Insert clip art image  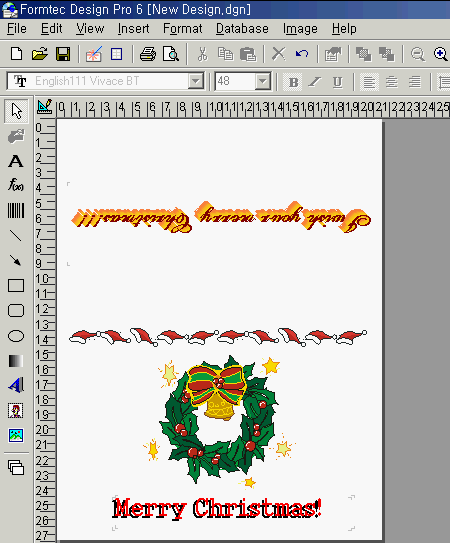(16, 410)
